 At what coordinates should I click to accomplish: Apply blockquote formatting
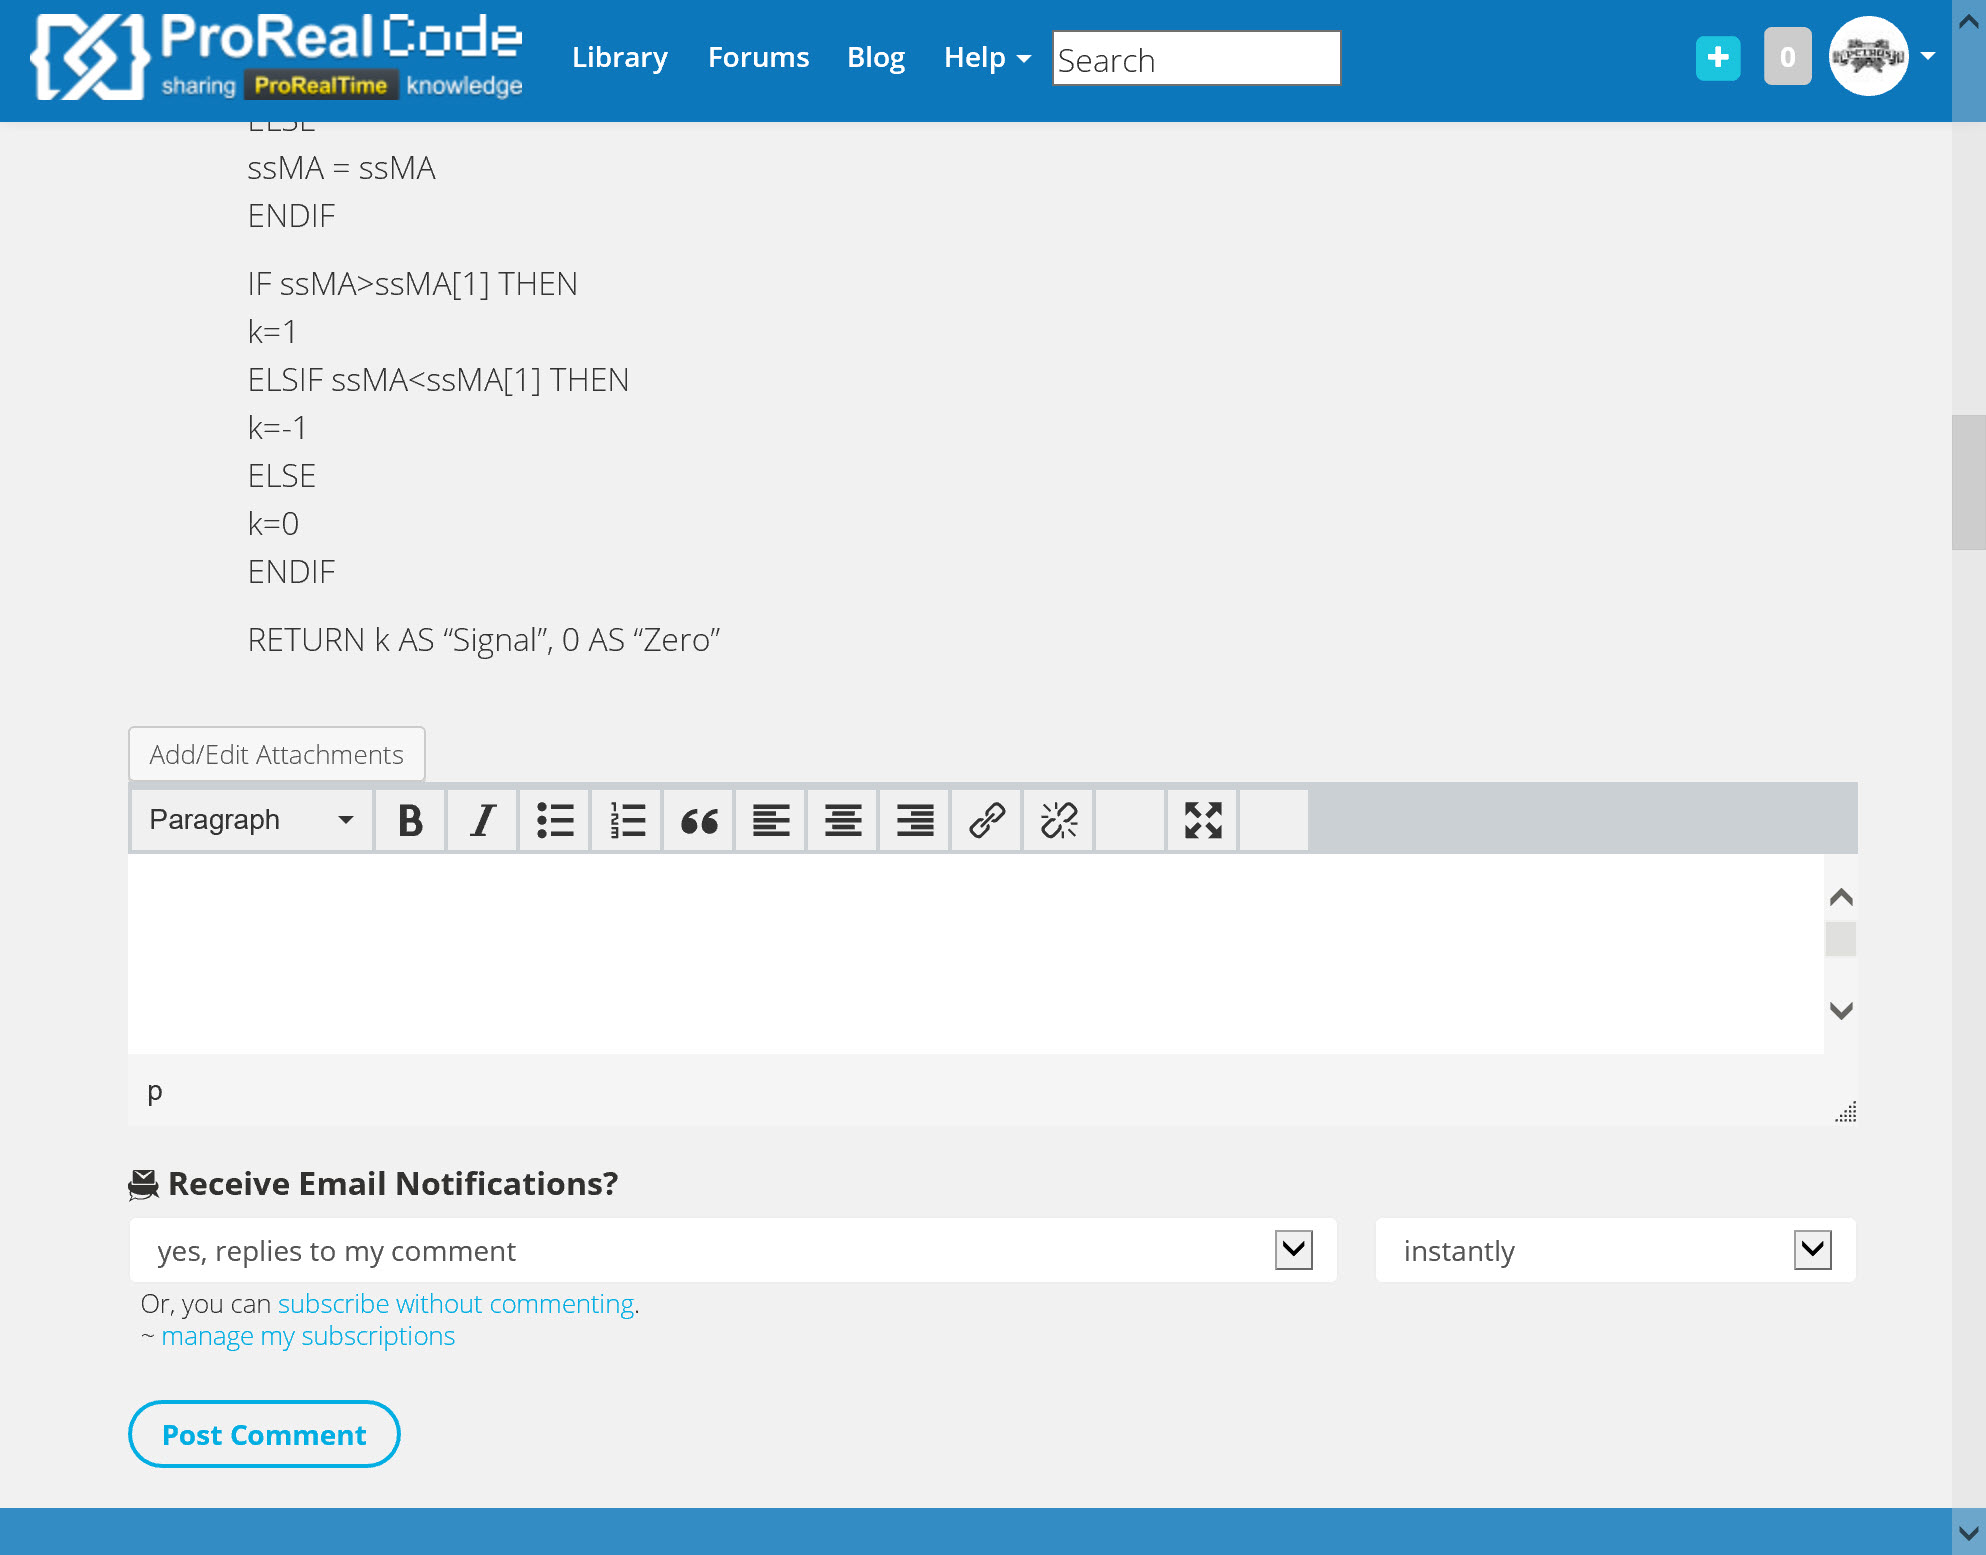click(699, 820)
